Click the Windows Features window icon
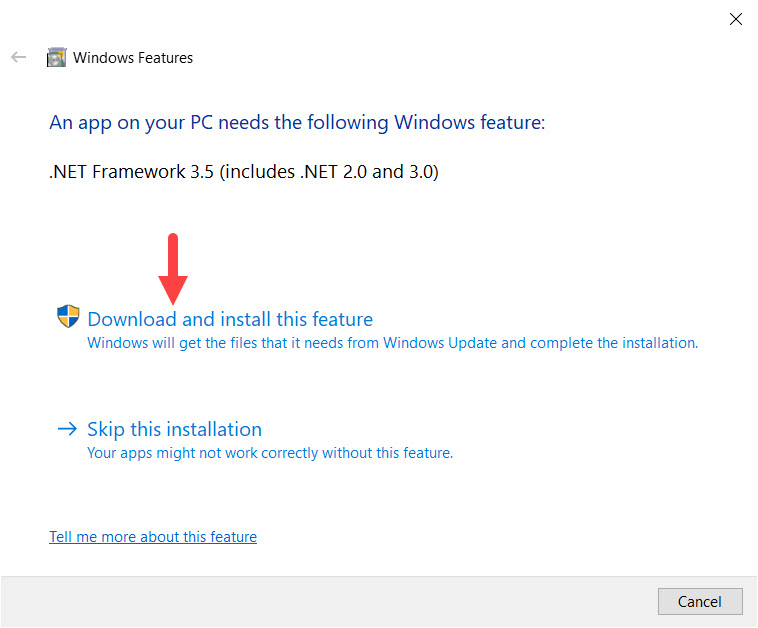758x628 pixels. point(57,58)
